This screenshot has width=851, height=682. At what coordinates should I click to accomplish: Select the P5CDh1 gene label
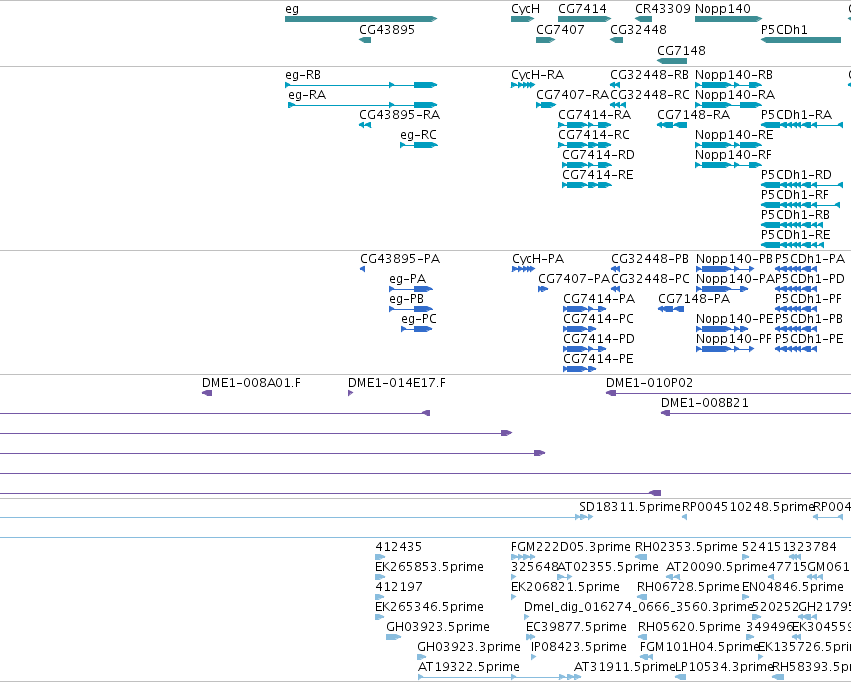784,30
